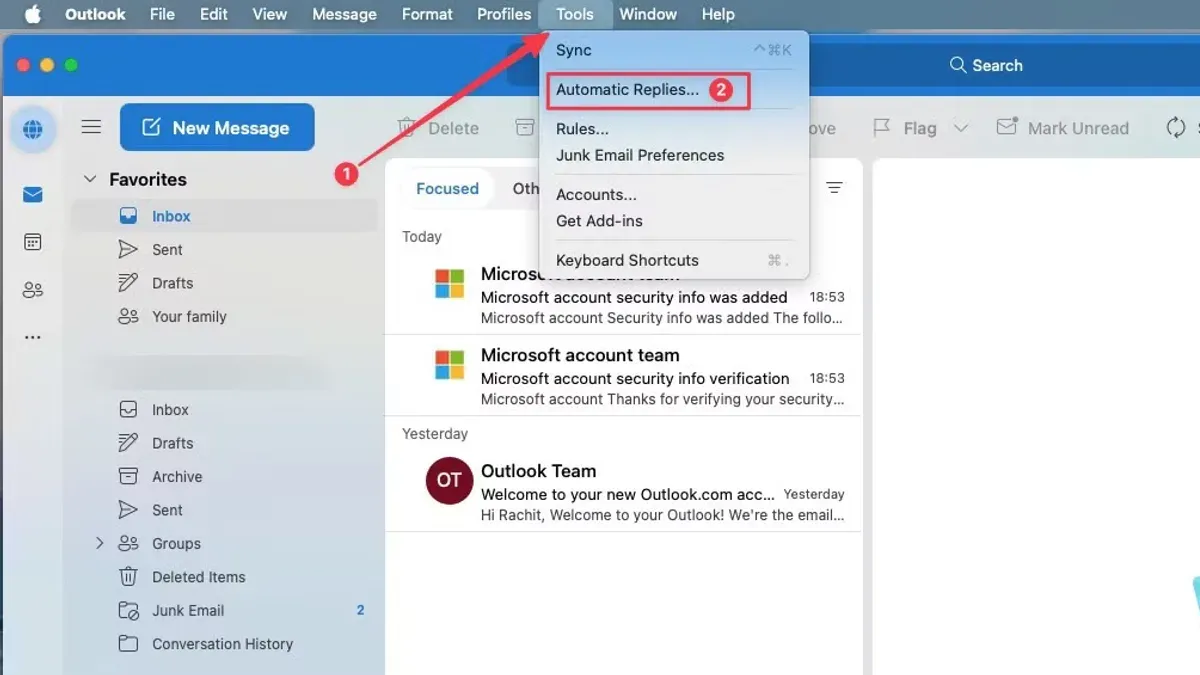1200x675 pixels.
Task: Click the Search field in title bar
Action: (x=985, y=65)
